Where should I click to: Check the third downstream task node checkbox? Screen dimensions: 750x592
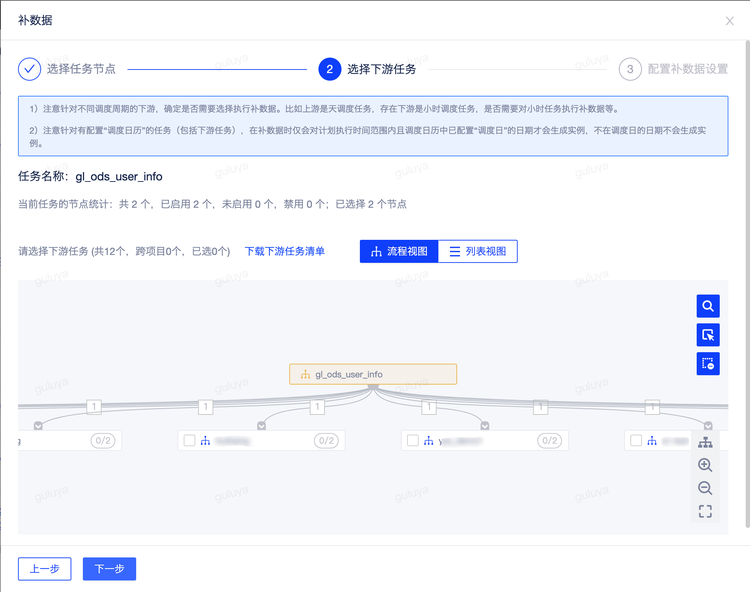(412, 440)
